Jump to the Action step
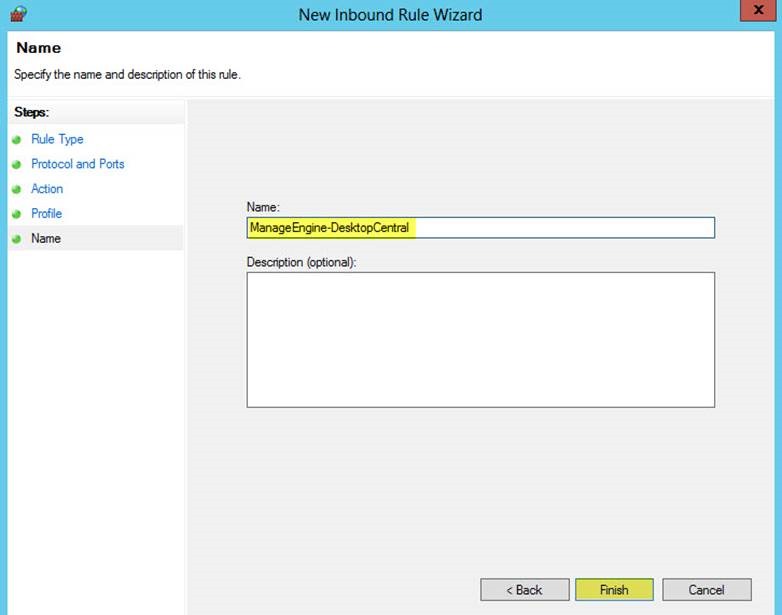Screen dimensions: 782x615 [47, 189]
